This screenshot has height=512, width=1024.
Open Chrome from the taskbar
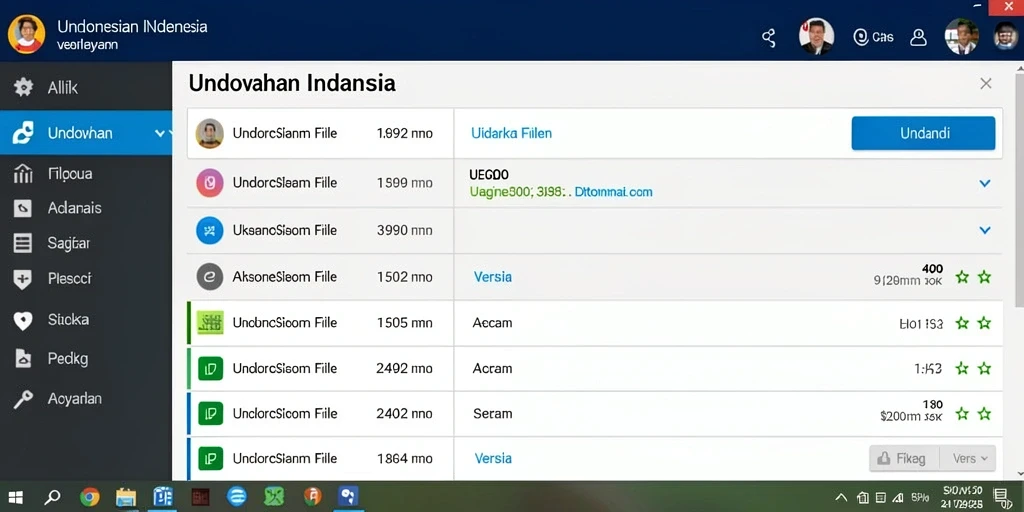89,498
